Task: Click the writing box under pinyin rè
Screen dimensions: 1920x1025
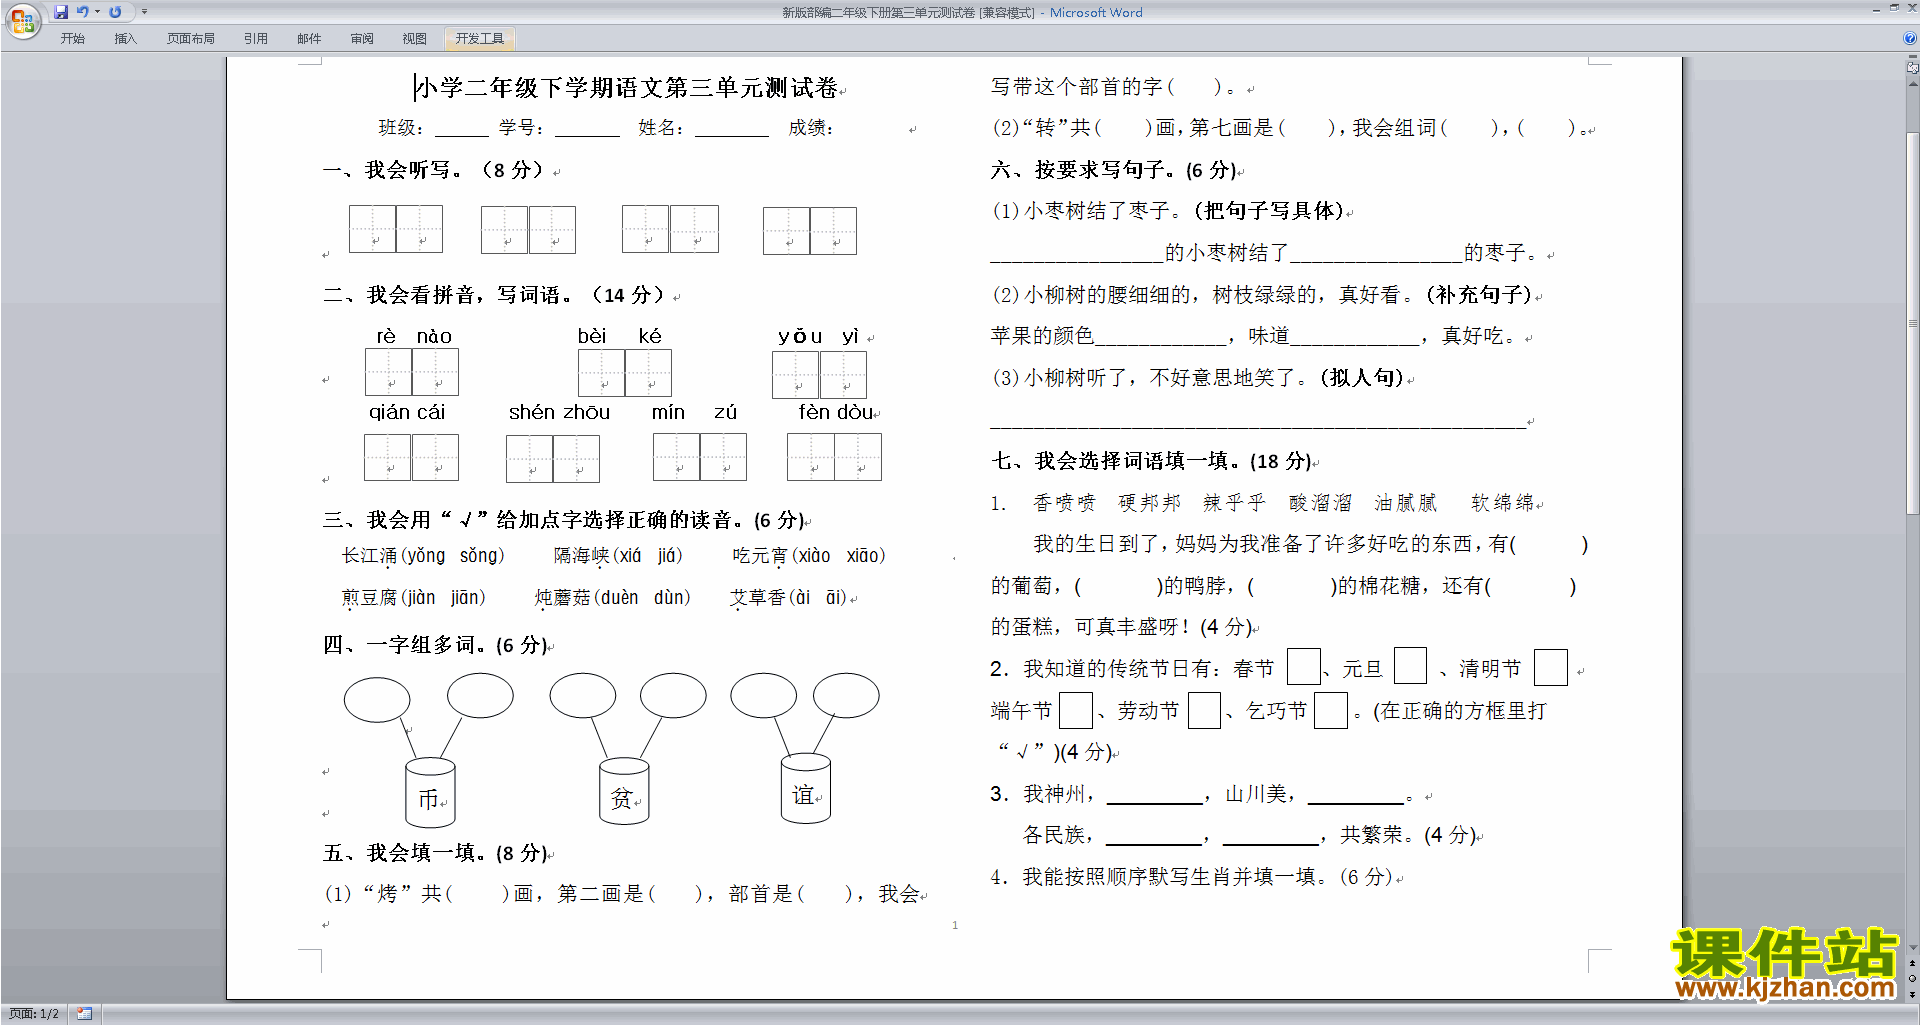Action: pos(388,372)
